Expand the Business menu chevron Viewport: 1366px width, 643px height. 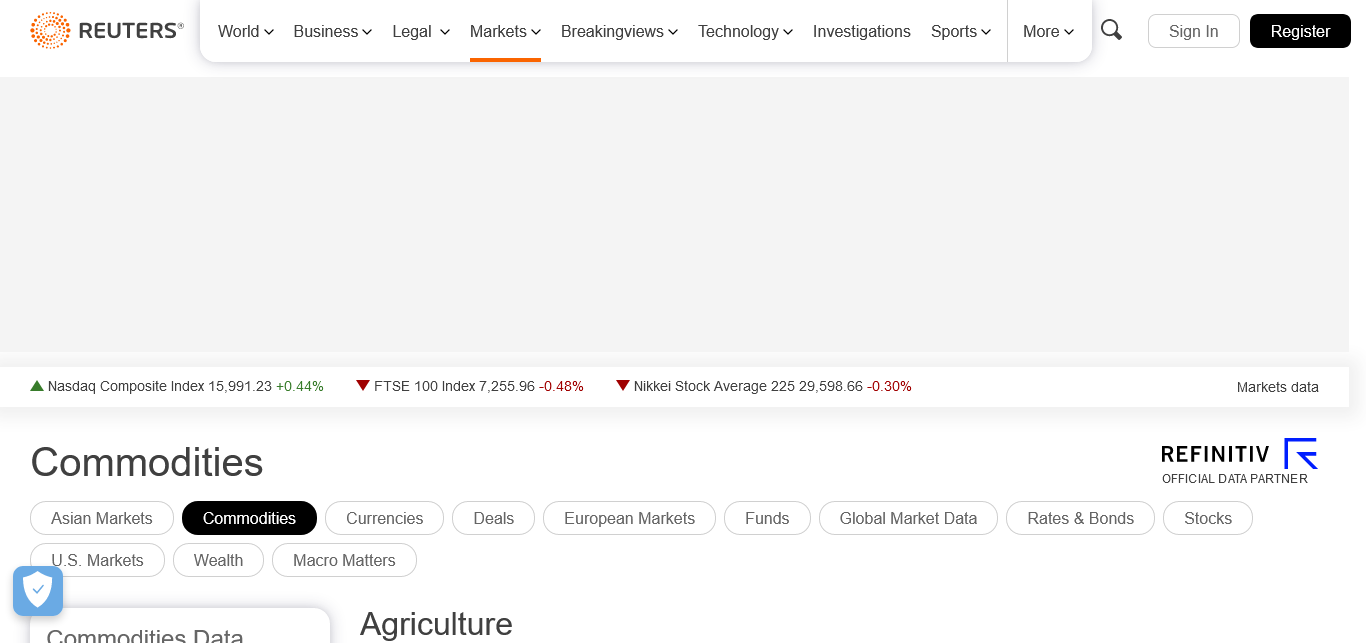click(x=367, y=32)
